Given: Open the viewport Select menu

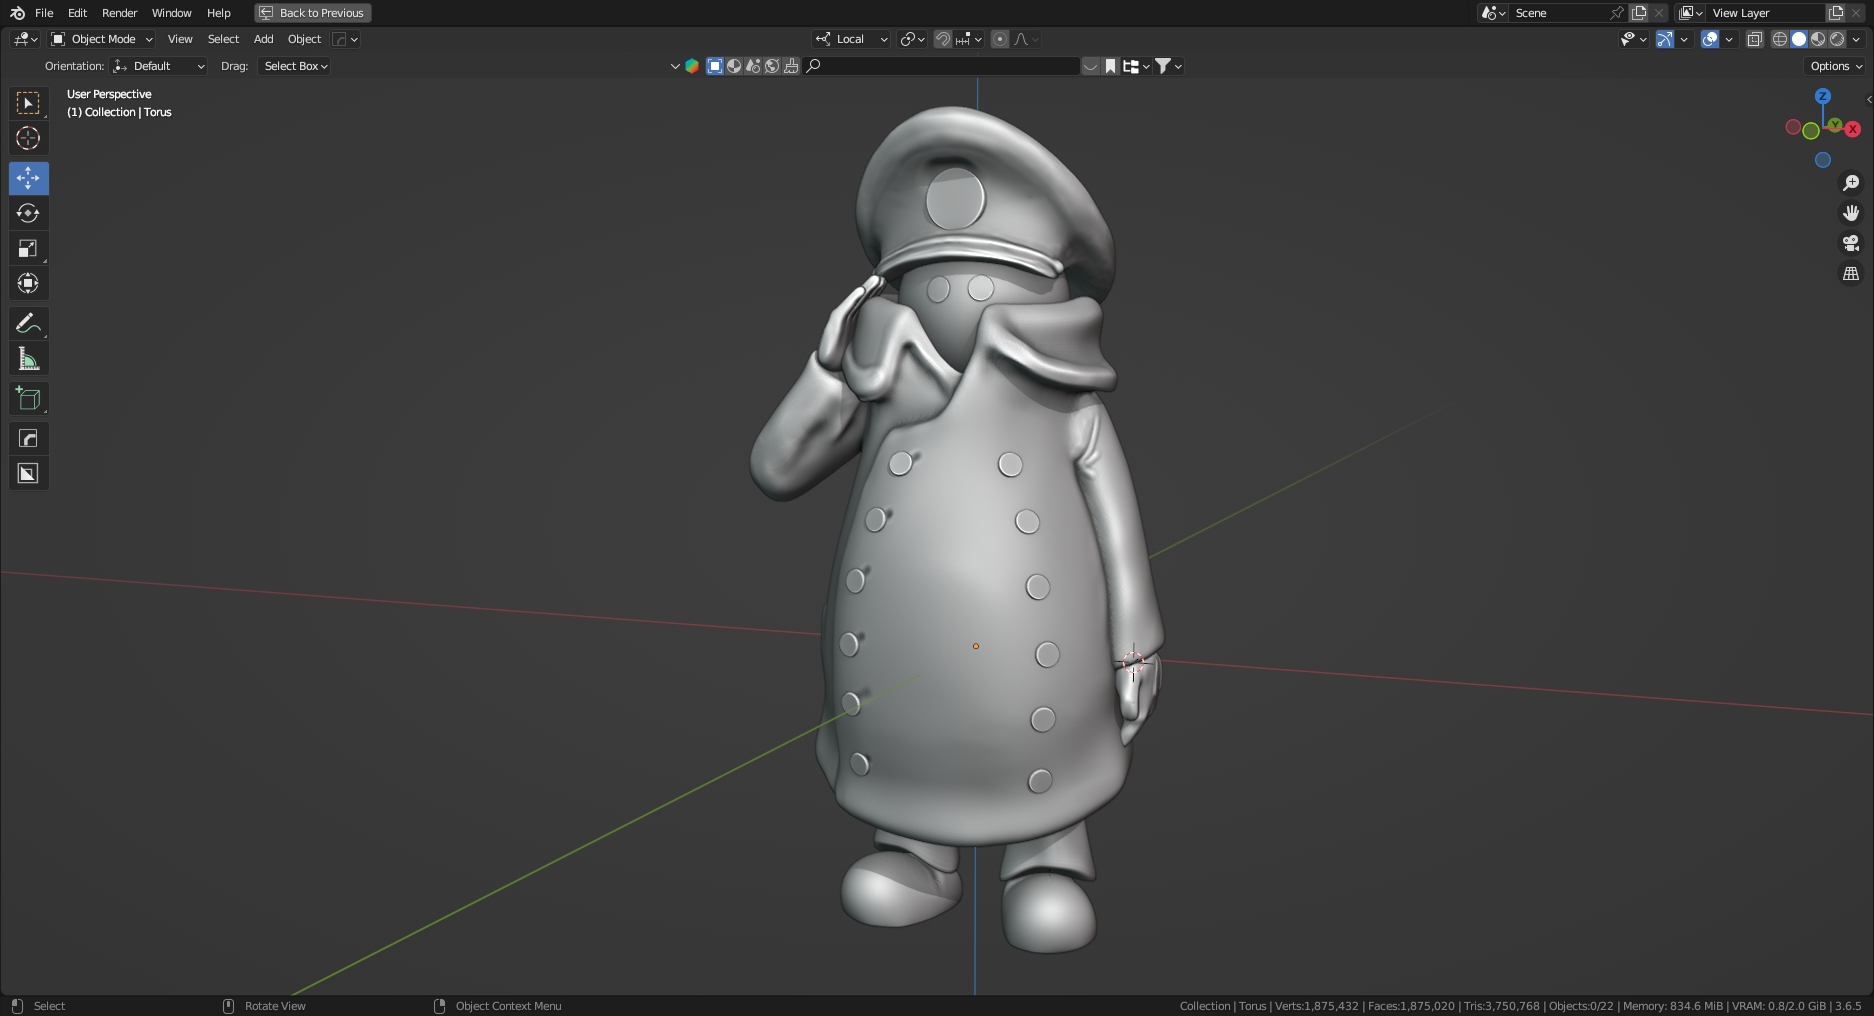Looking at the screenshot, I should coord(223,39).
